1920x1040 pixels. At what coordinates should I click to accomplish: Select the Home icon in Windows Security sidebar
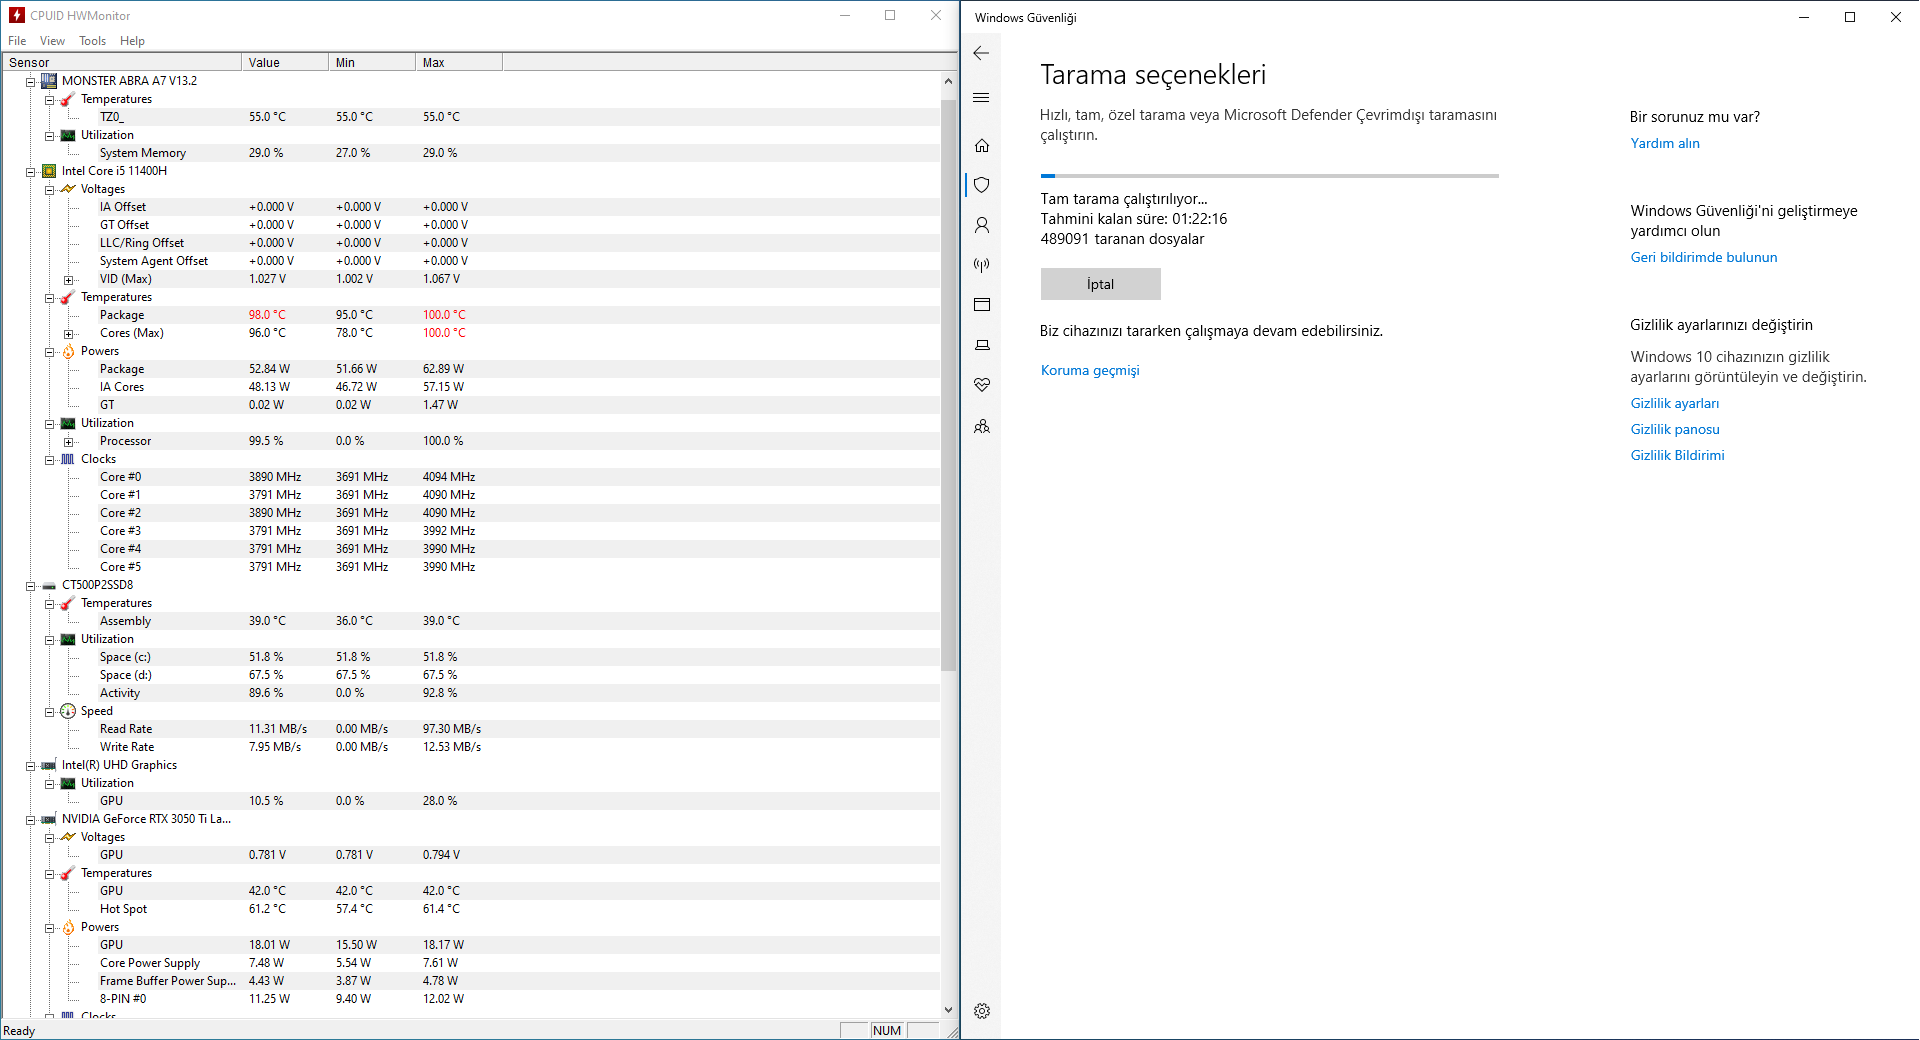click(x=981, y=145)
